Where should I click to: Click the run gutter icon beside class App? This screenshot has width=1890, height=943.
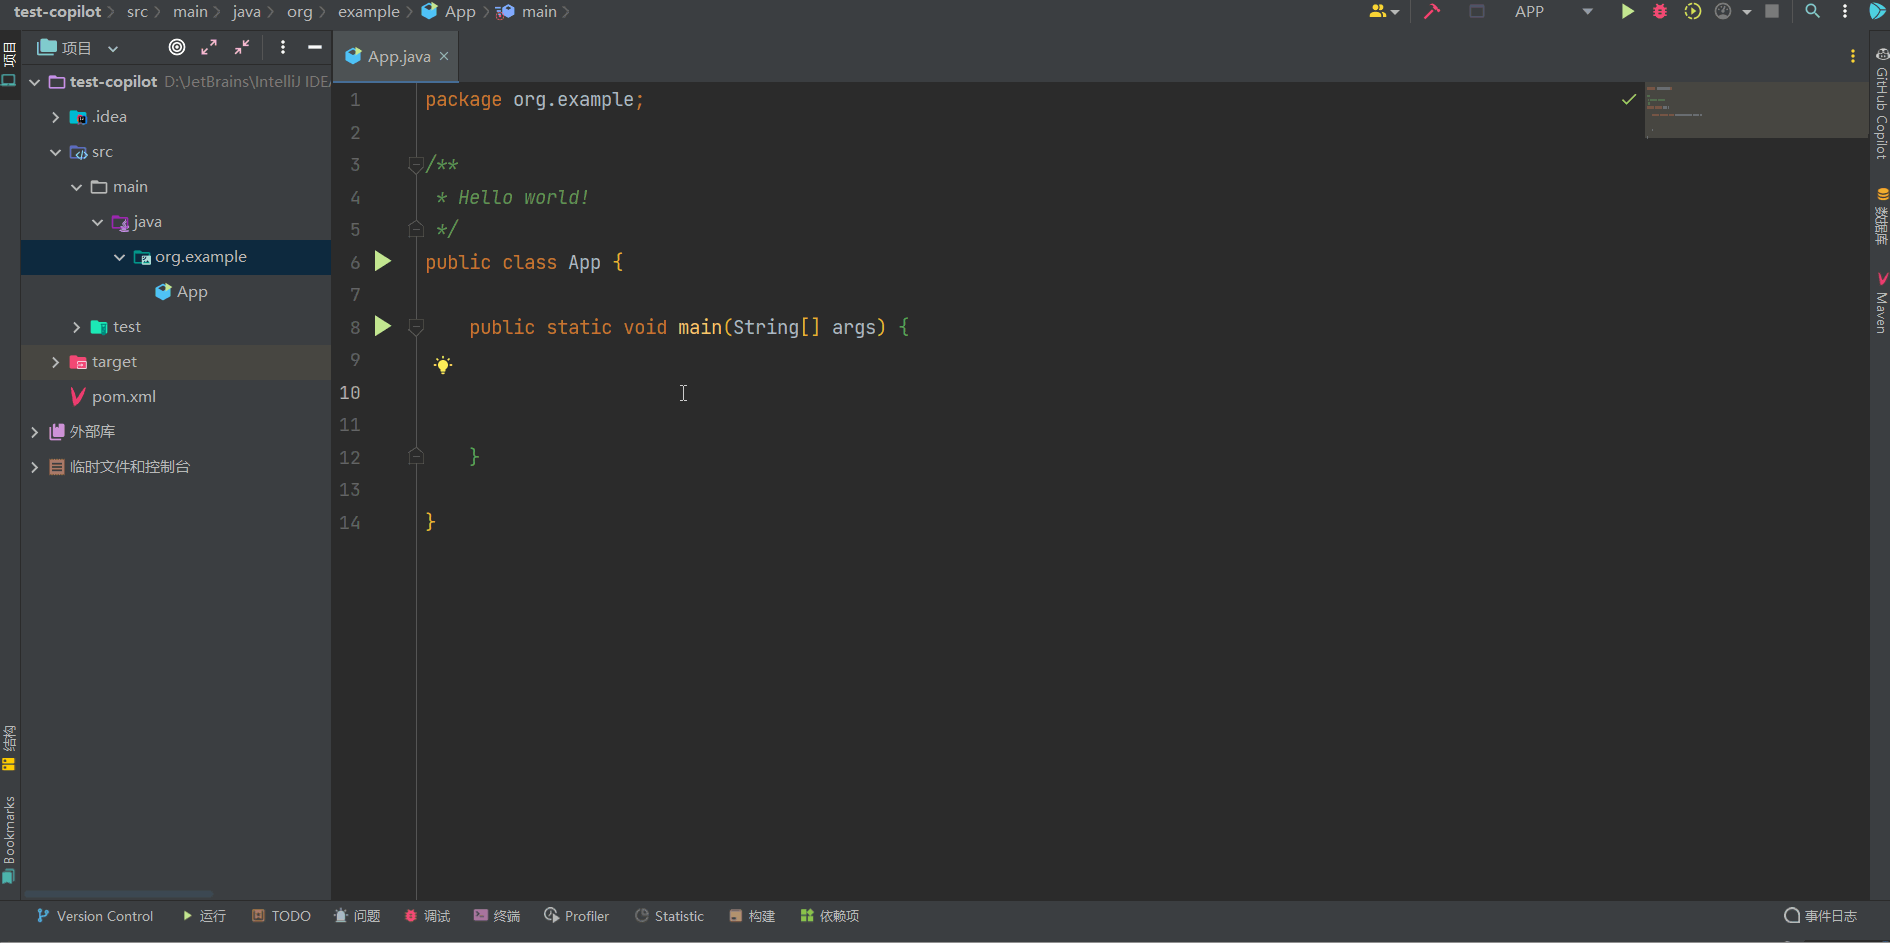382,261
